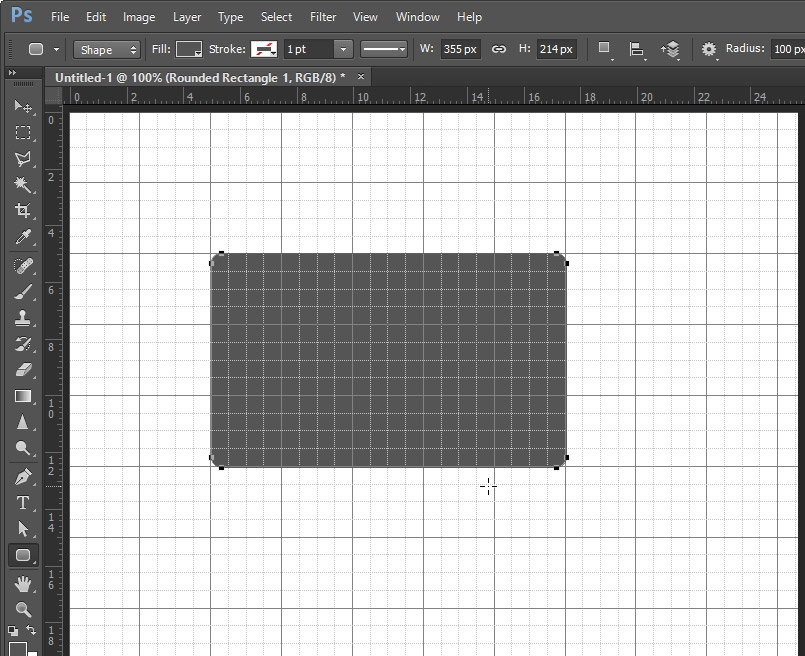This screenshot has width=805, height=656.
Task: Open the tool preset picker arrow
Action: 56,50
